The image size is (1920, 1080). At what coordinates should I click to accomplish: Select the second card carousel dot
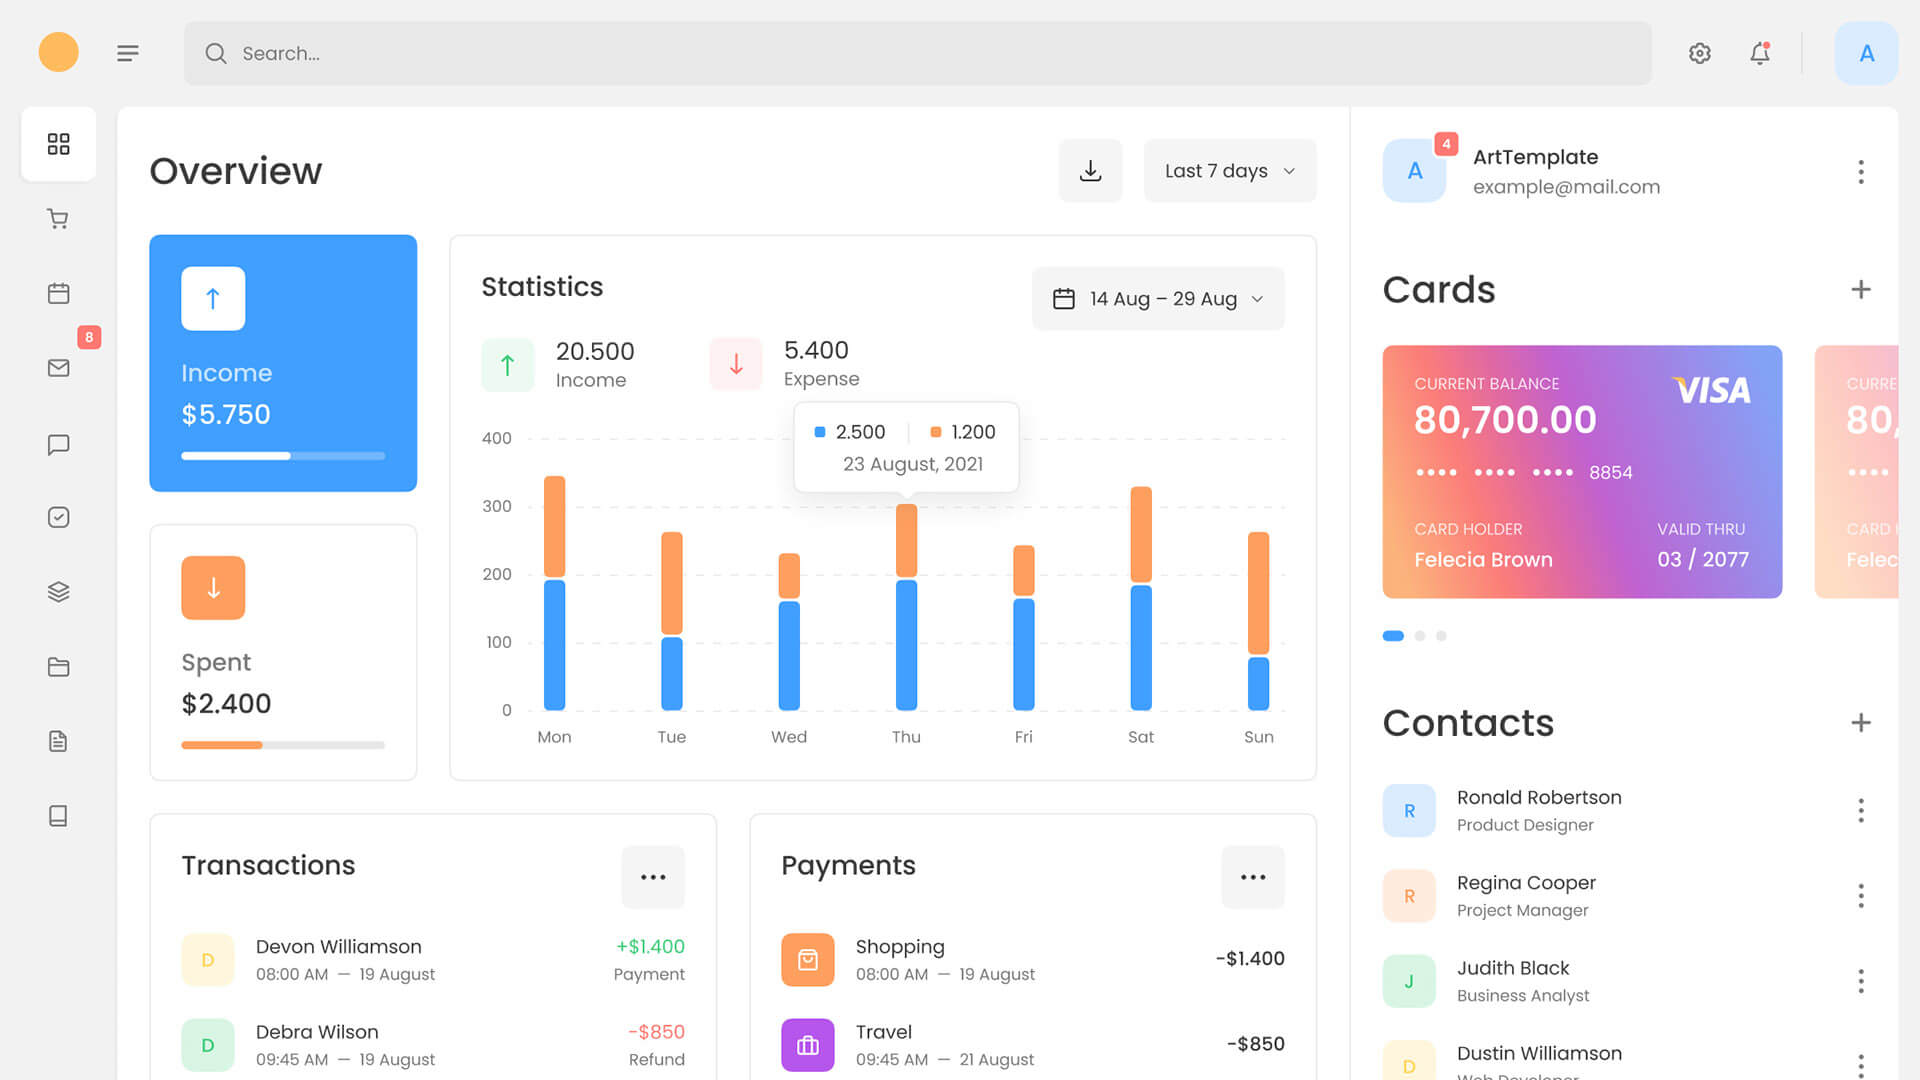click(1420, 636)
